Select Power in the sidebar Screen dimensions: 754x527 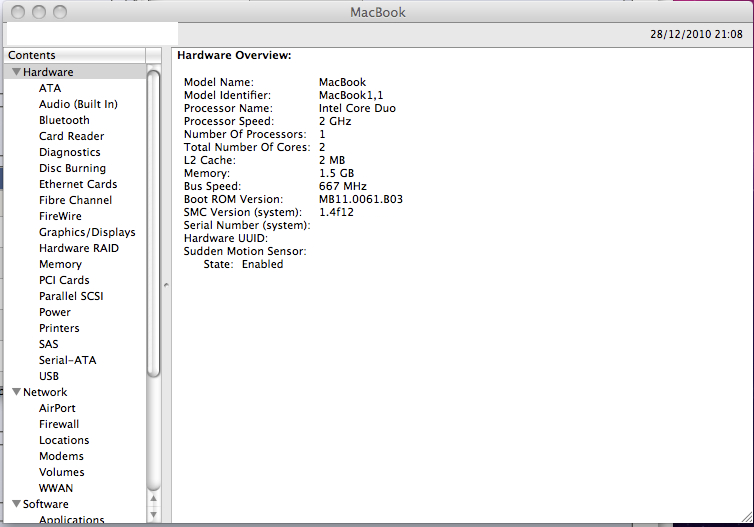pyautogui.click(x=55, y=312)
